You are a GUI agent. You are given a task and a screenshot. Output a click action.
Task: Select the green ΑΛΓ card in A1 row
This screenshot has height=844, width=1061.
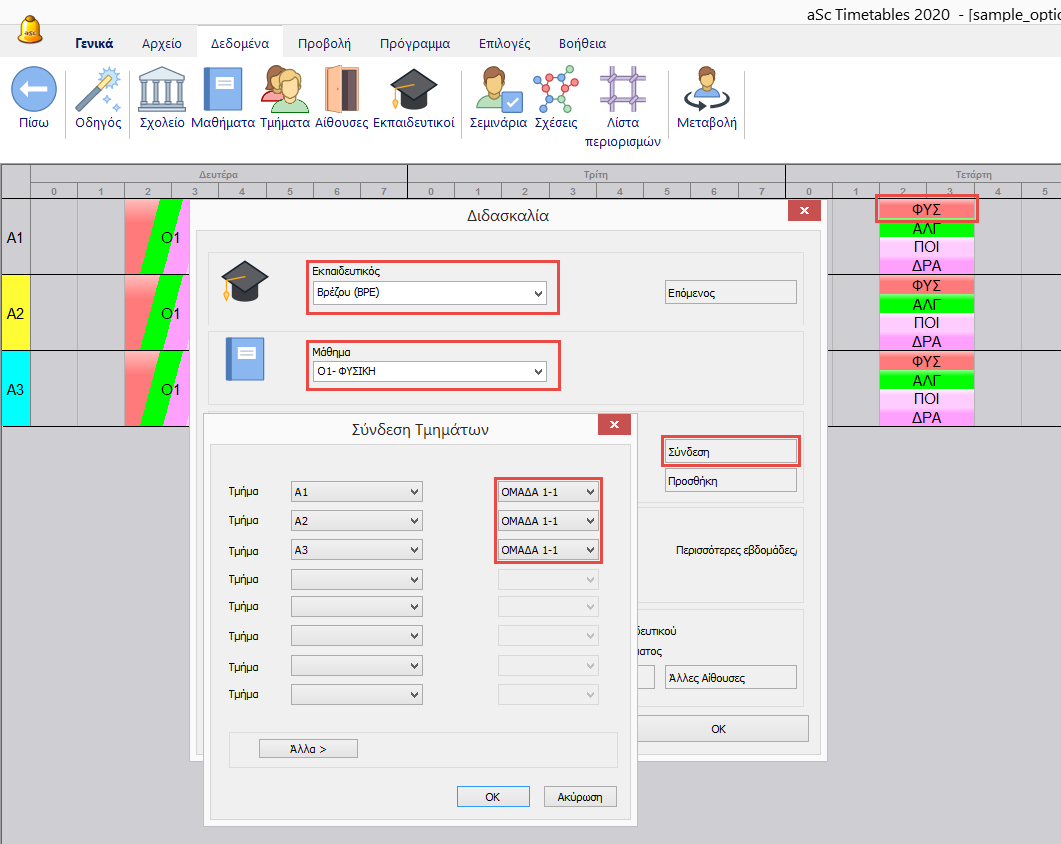926,229
